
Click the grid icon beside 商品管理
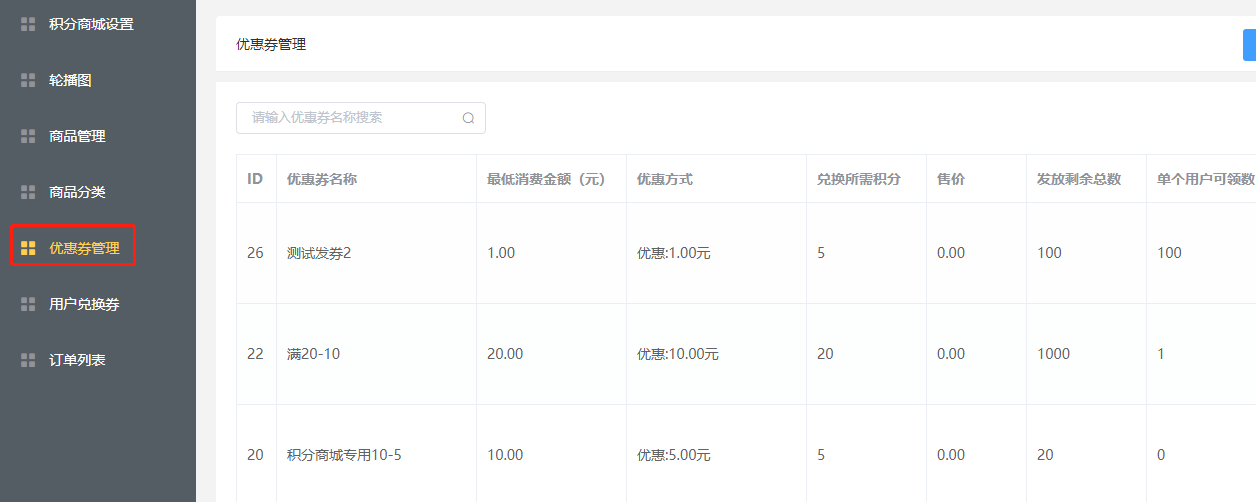(x=28, y=136)
